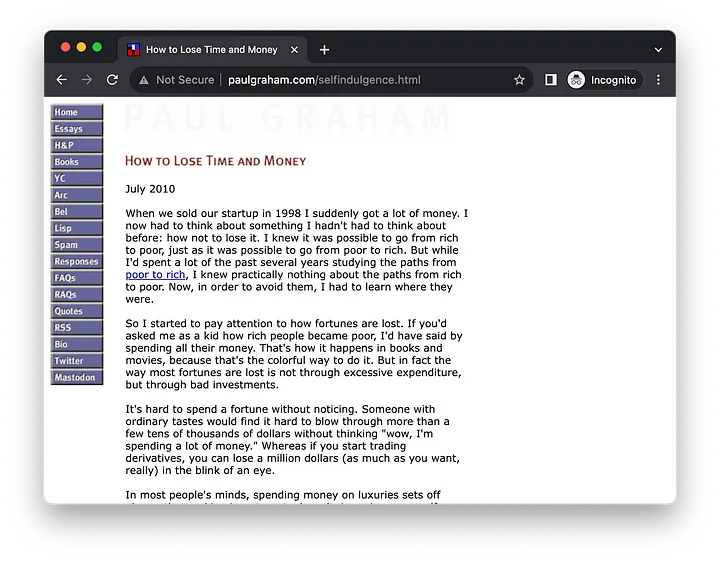The height and width of the screenshot is (562, 720).
Task: Click the Not Secure warning icon
Action: [x=144, y=80]
